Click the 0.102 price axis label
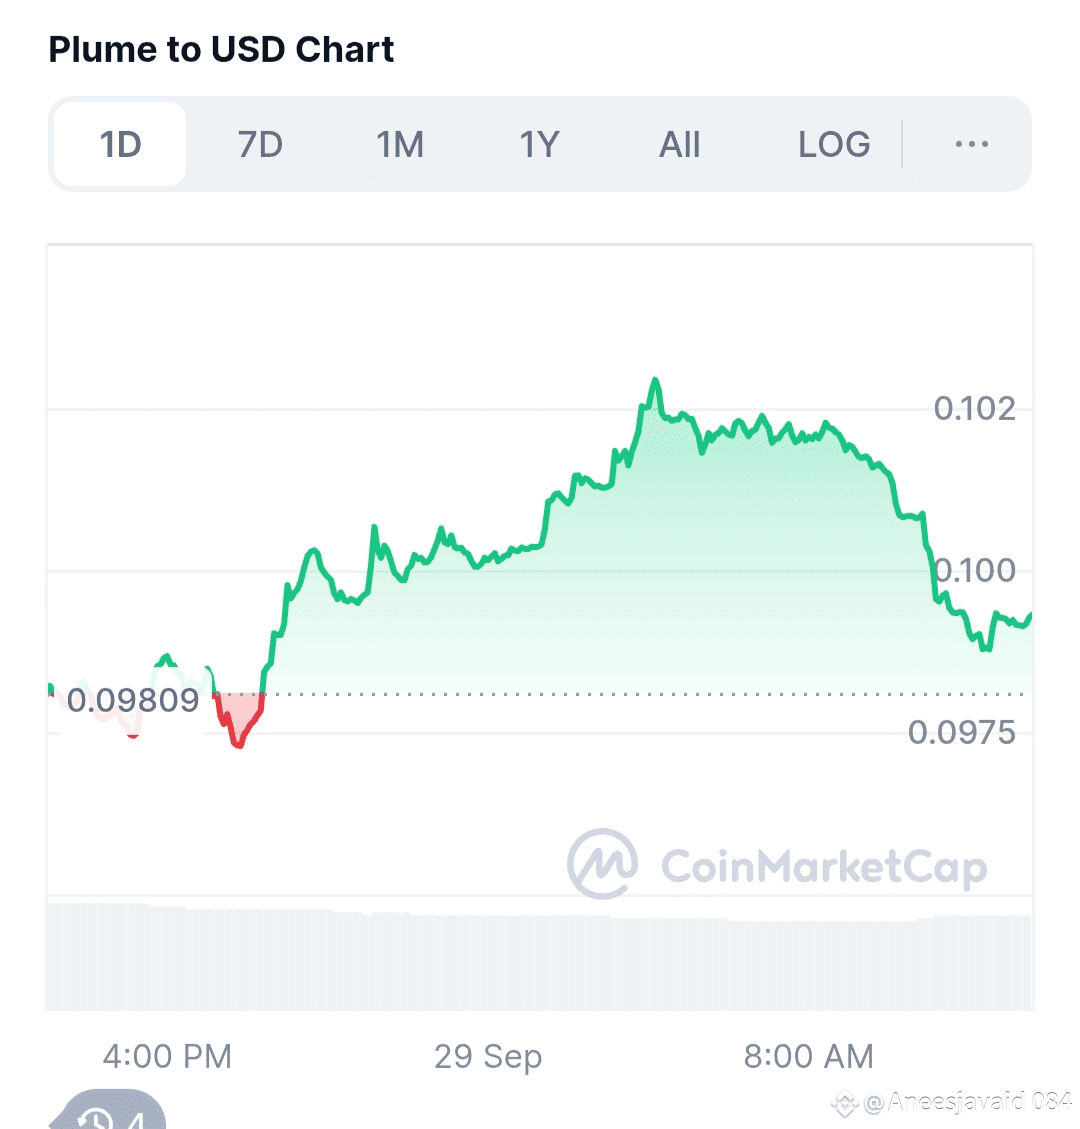Image resolution: width=1080 pixels, height=1129 pixels. pos(974,408)
